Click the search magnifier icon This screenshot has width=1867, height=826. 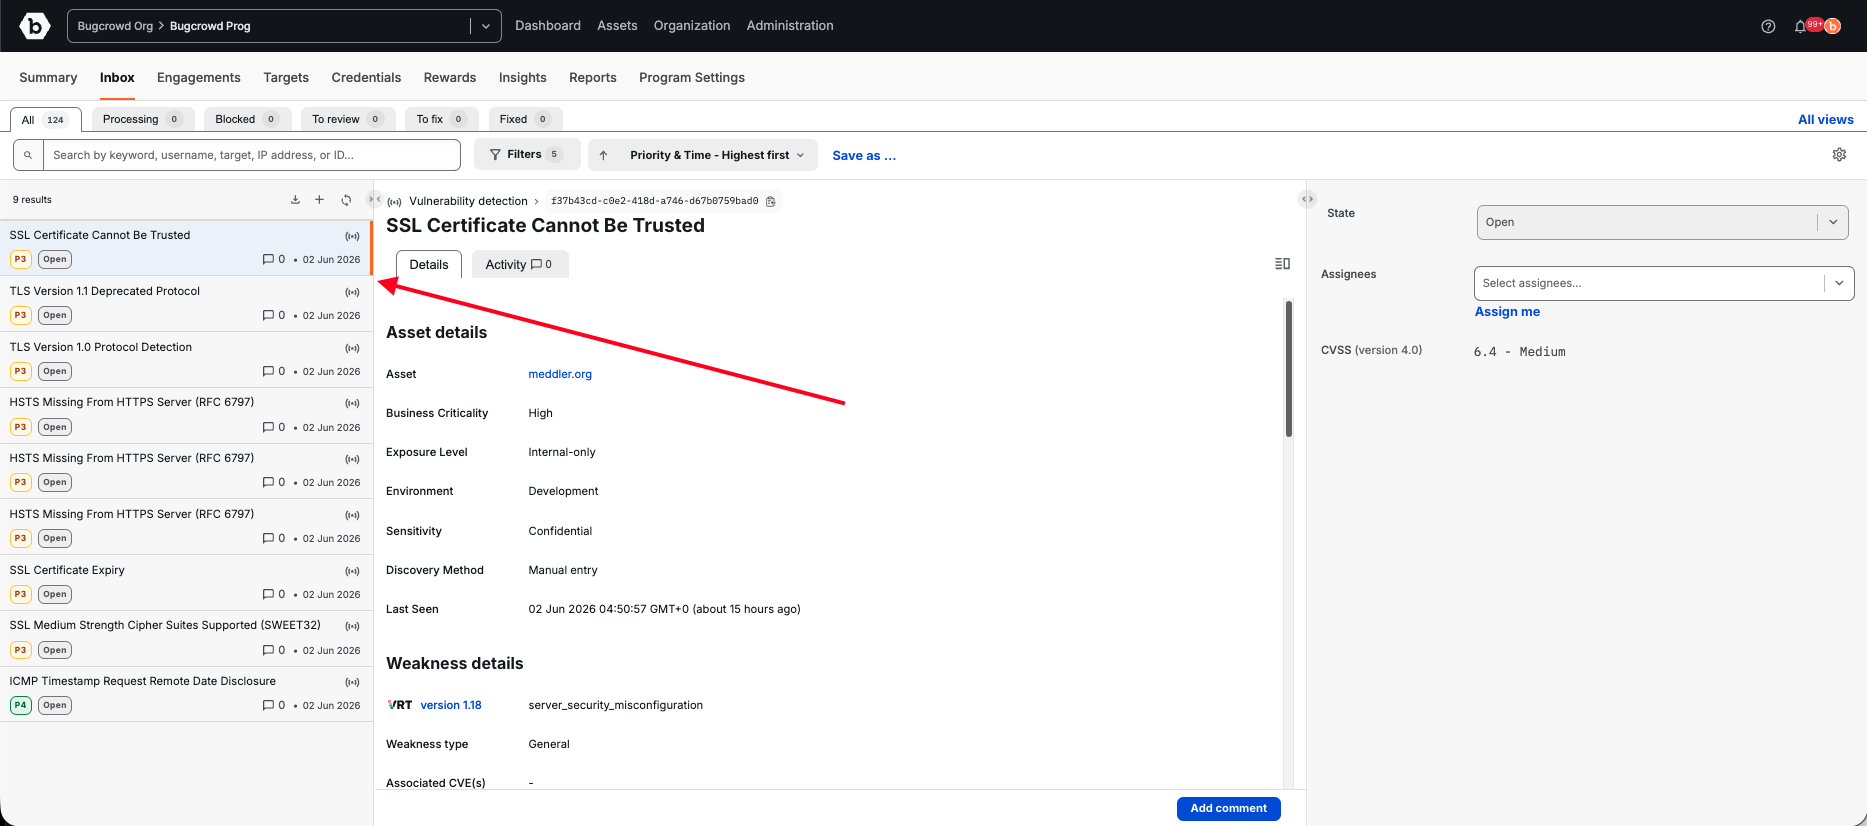coord(28,155)
